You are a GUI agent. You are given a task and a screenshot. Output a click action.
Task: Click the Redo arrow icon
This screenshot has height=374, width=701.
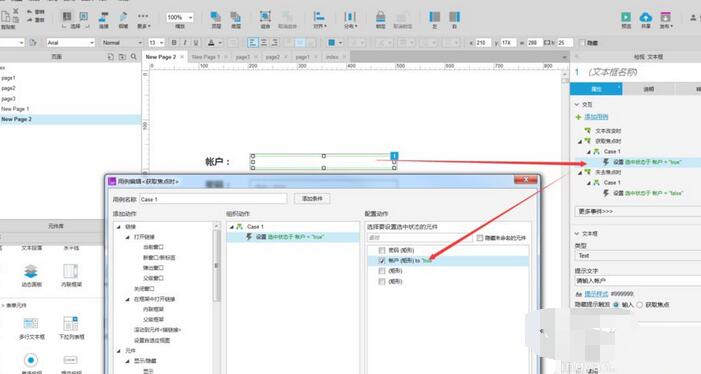point(30,20)
